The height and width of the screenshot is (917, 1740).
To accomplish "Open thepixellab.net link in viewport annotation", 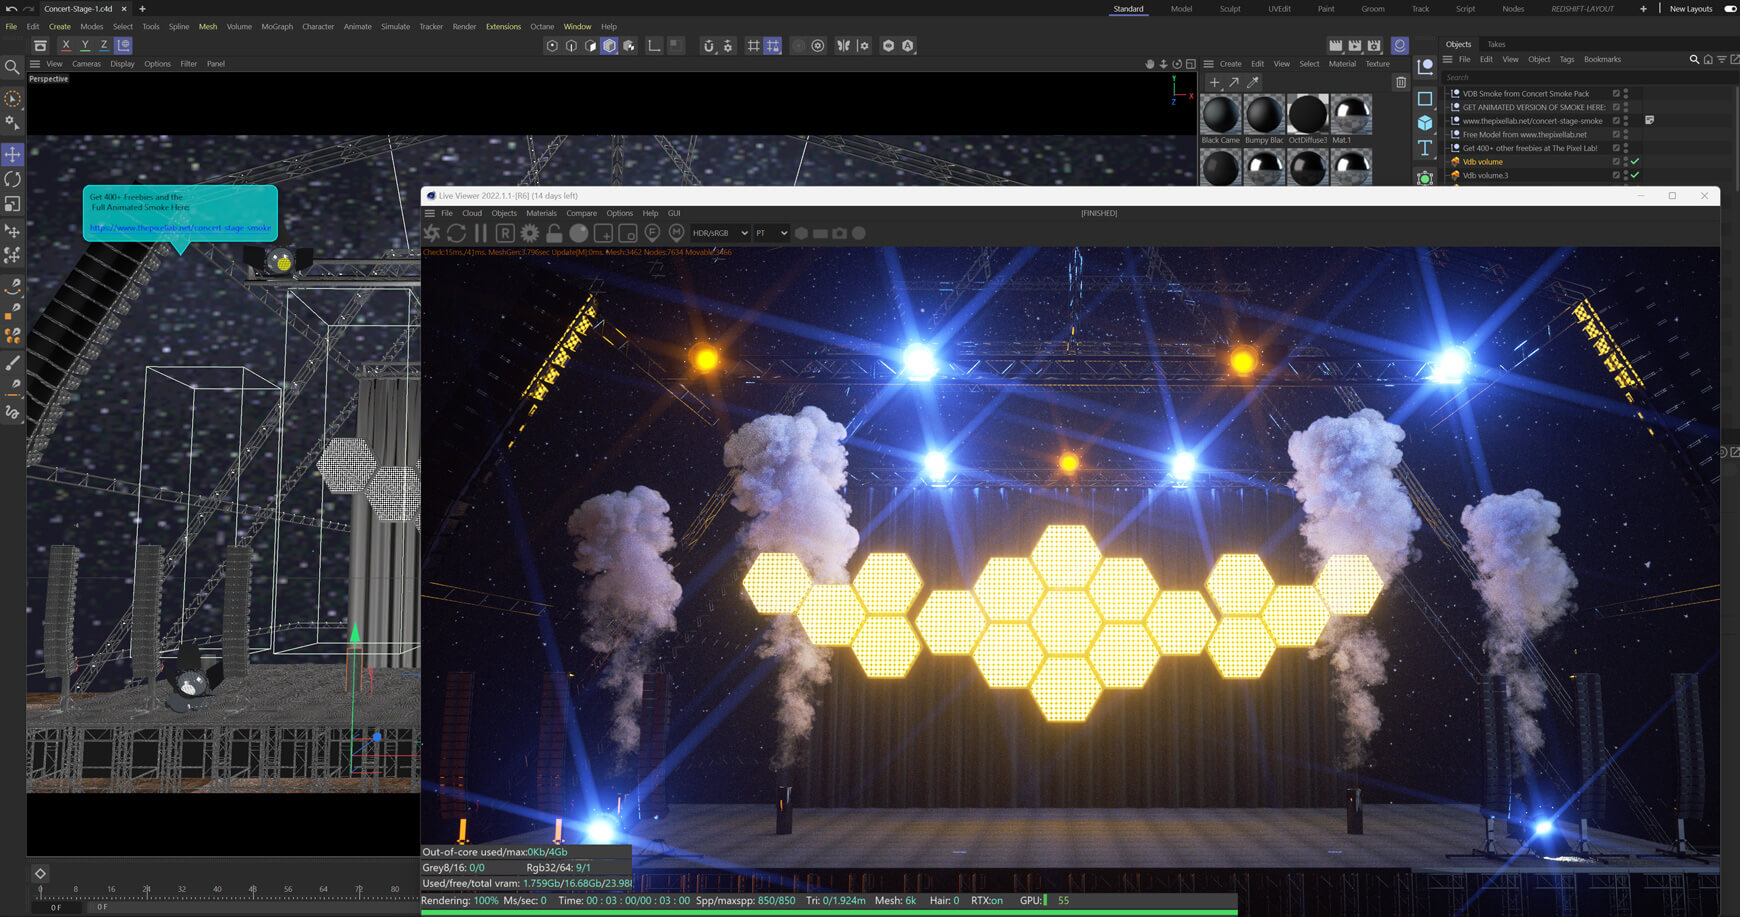I will 180,228.
